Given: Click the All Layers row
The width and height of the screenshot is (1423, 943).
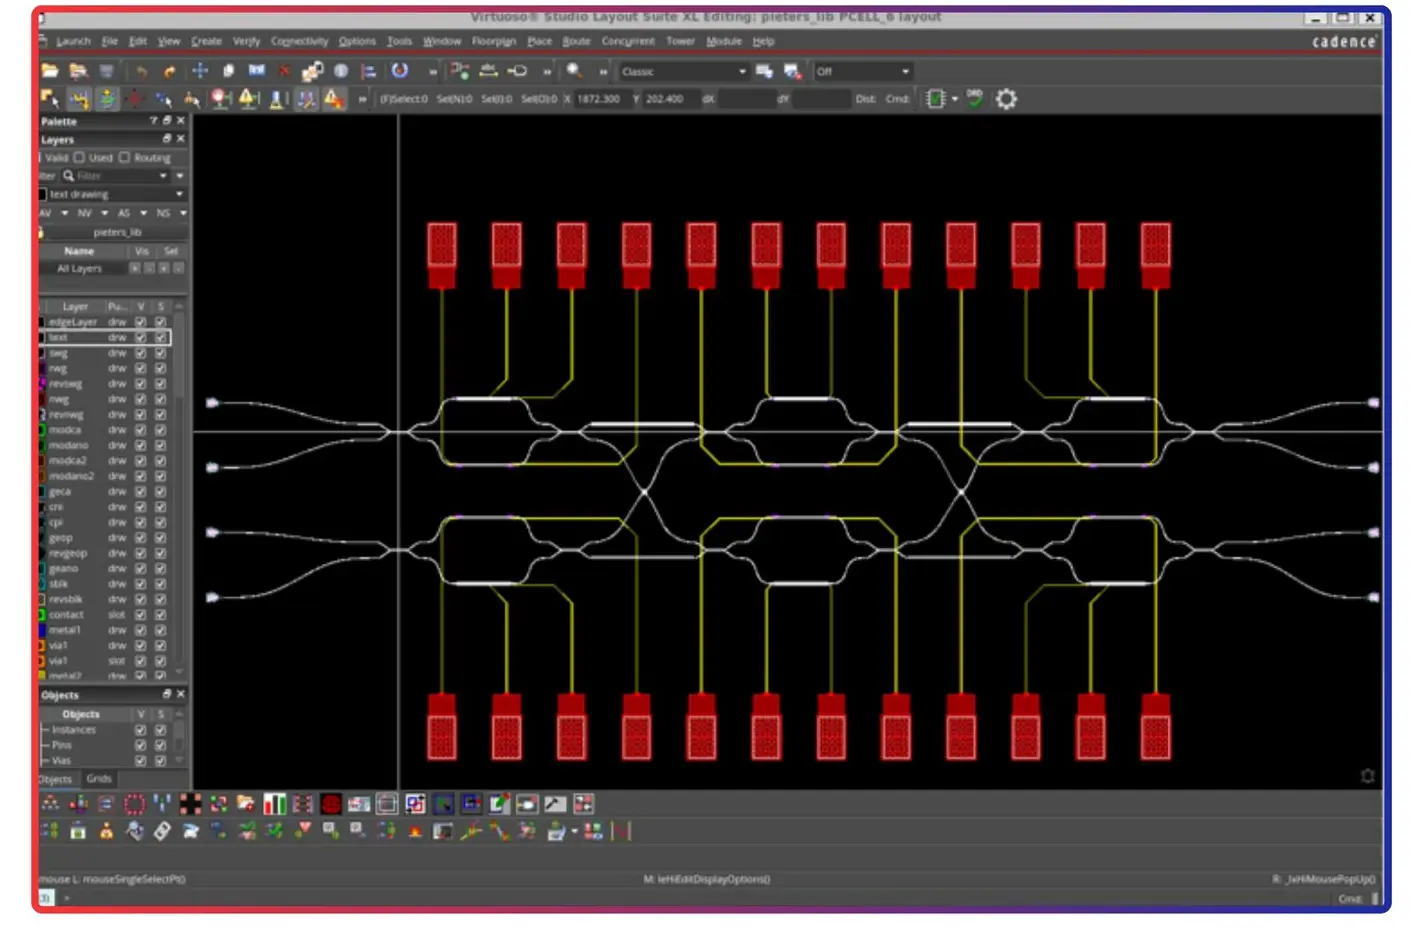Looking at the screenshot, I should click(x=79, y=269).
